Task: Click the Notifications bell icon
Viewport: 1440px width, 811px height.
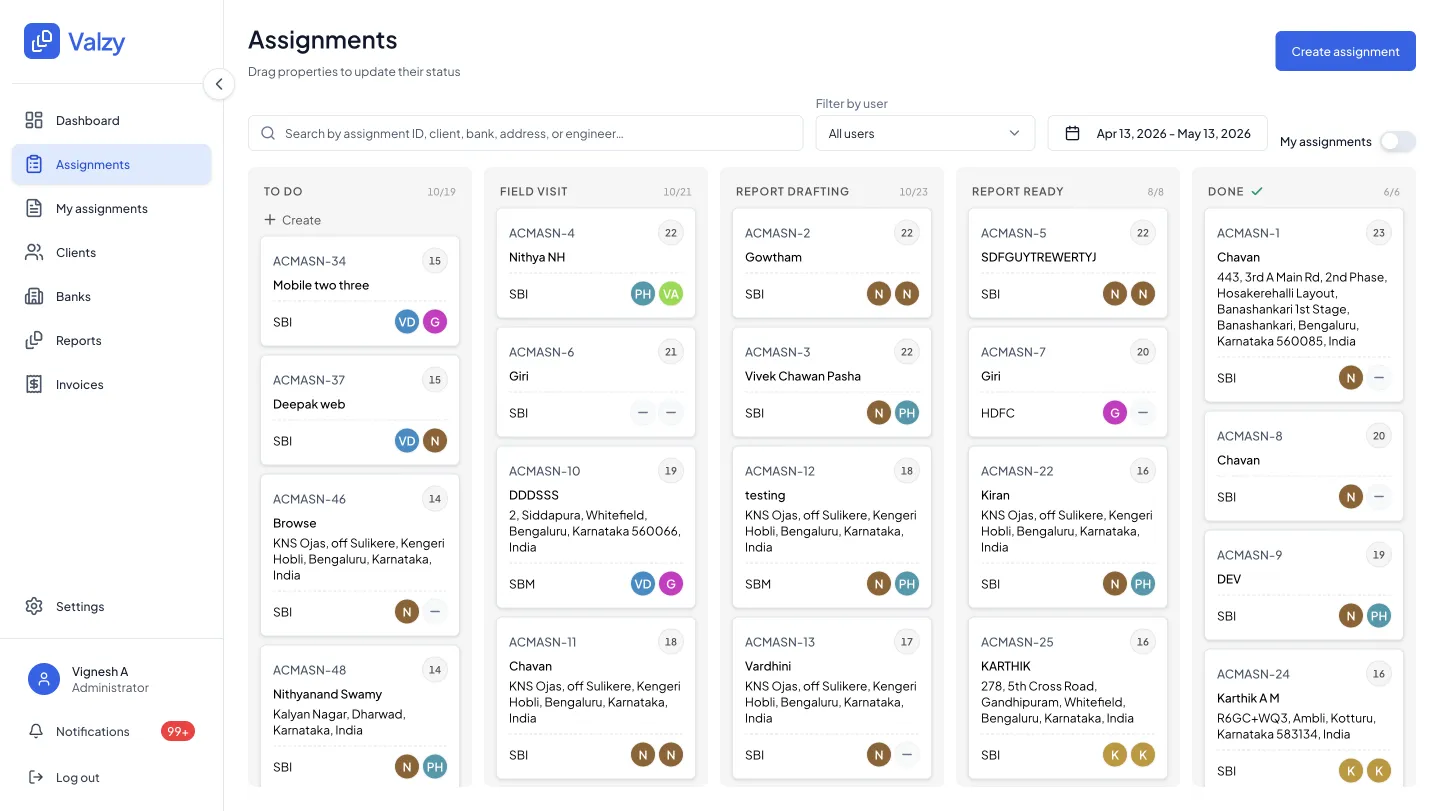Action: point(36,731)
